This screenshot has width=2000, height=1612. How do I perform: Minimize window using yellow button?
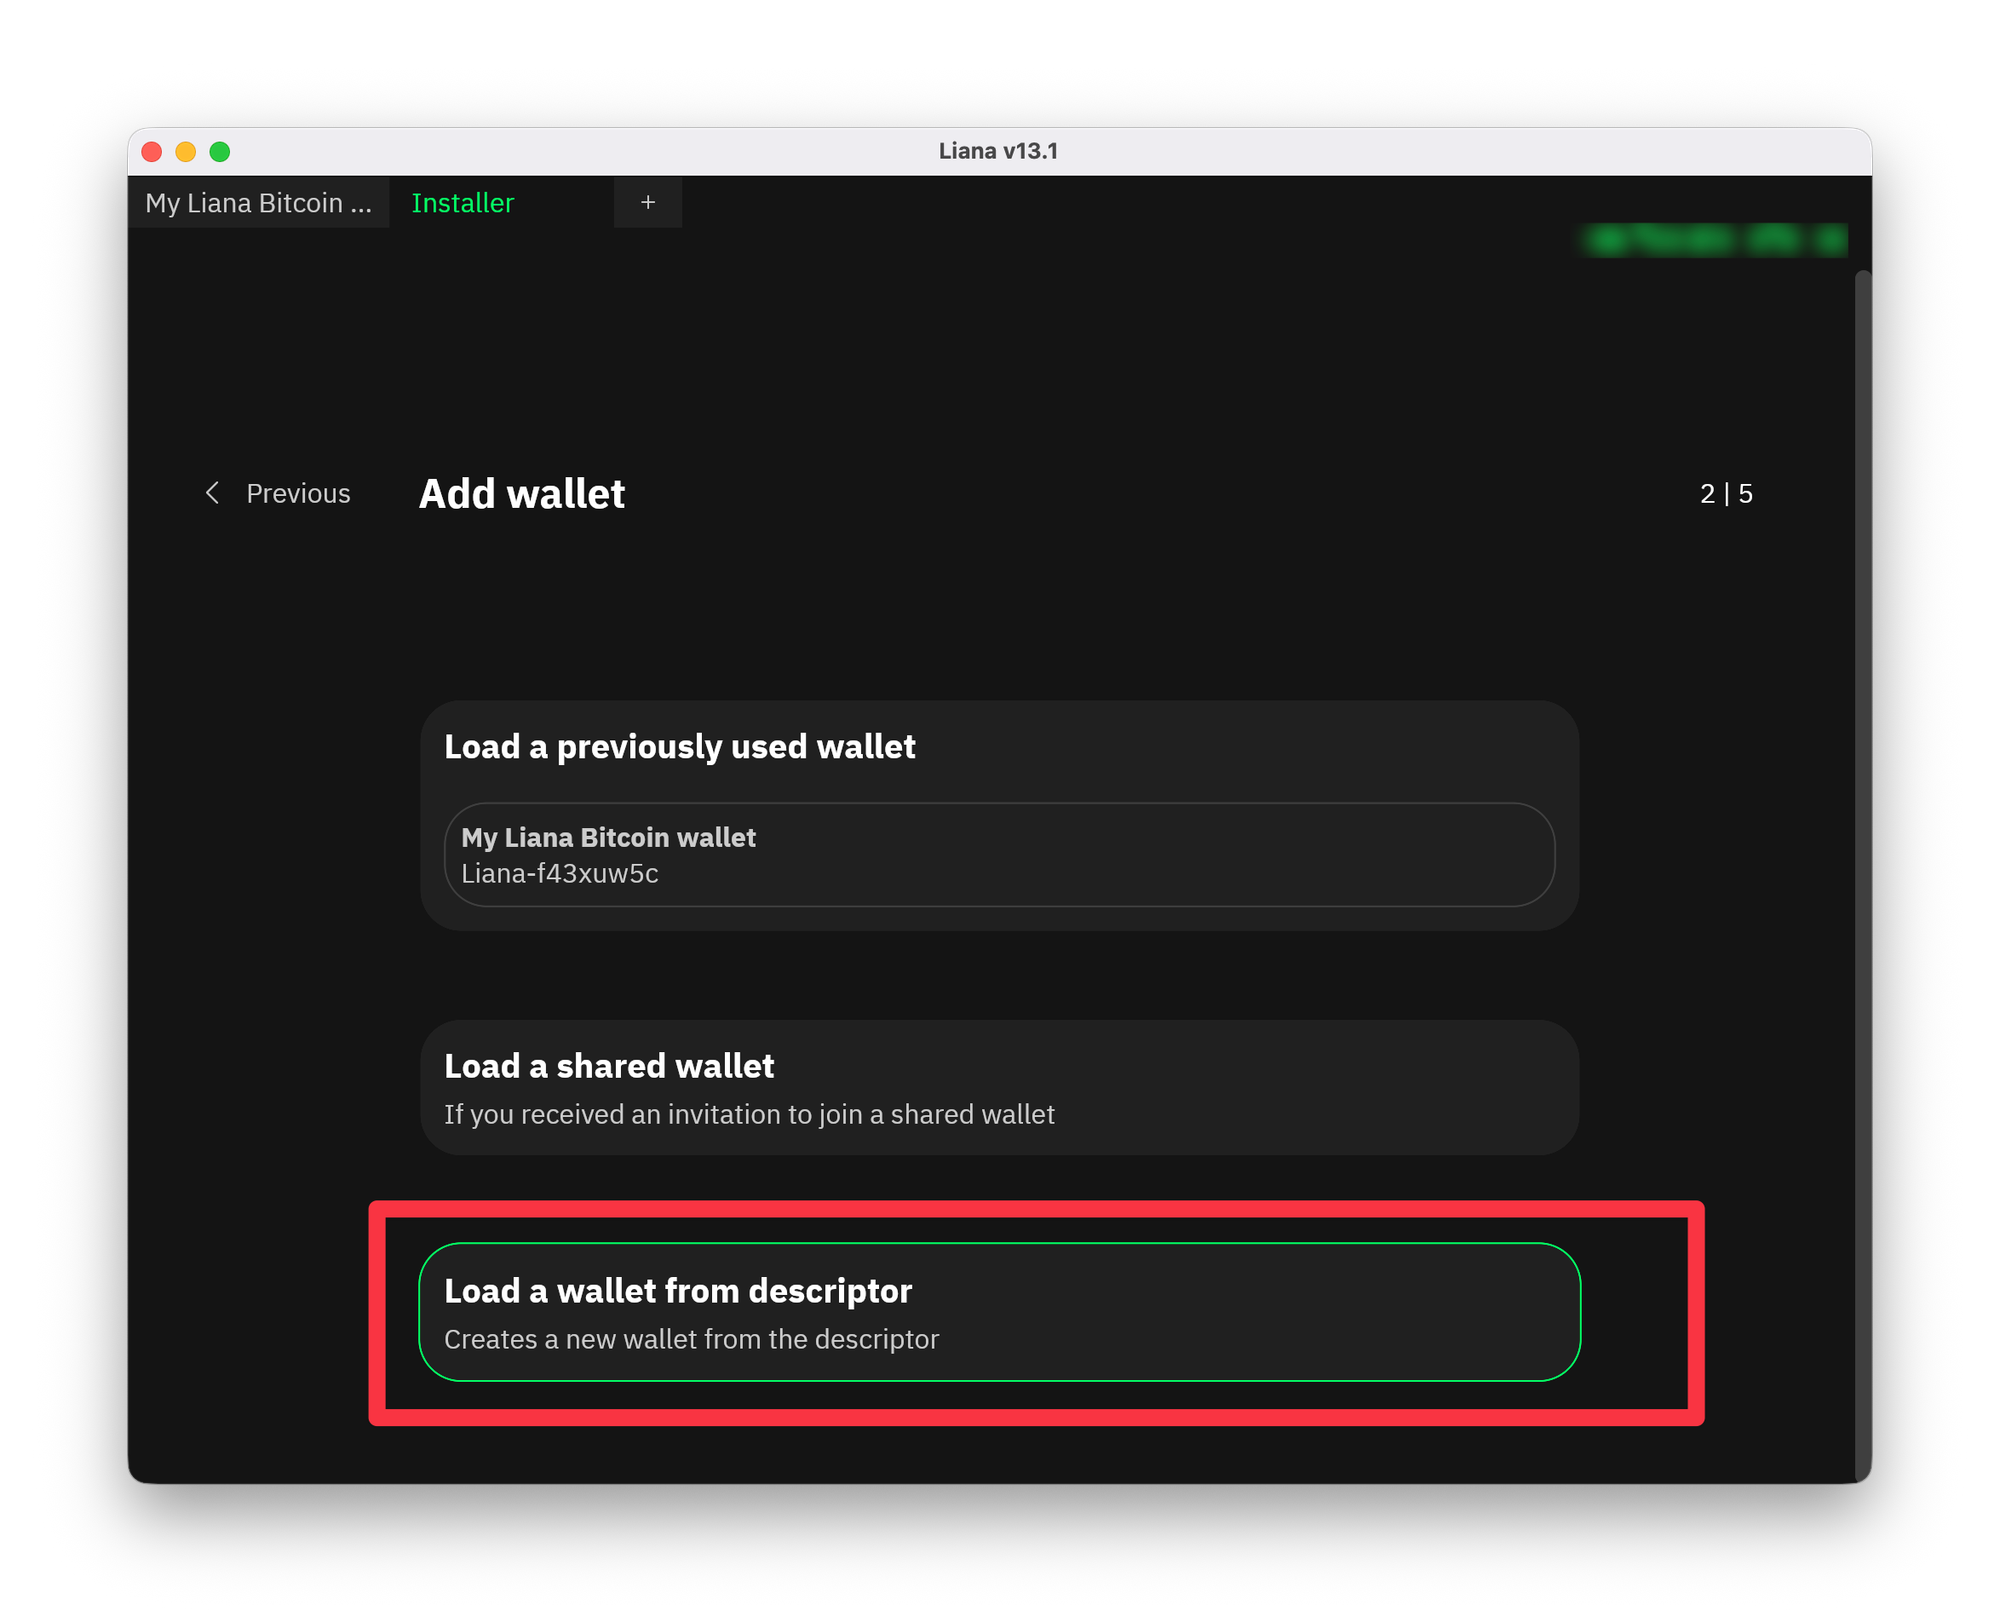coord(186,151)
